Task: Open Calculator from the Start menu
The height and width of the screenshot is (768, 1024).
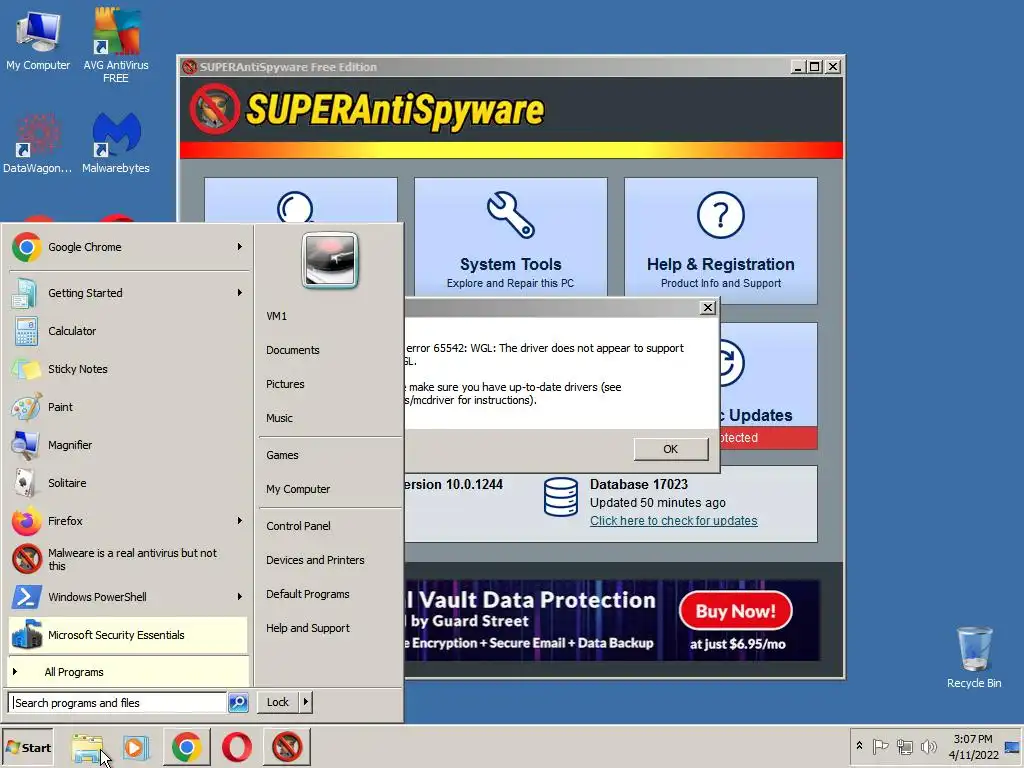Action: pyautogui.click(x=129, y=331)
